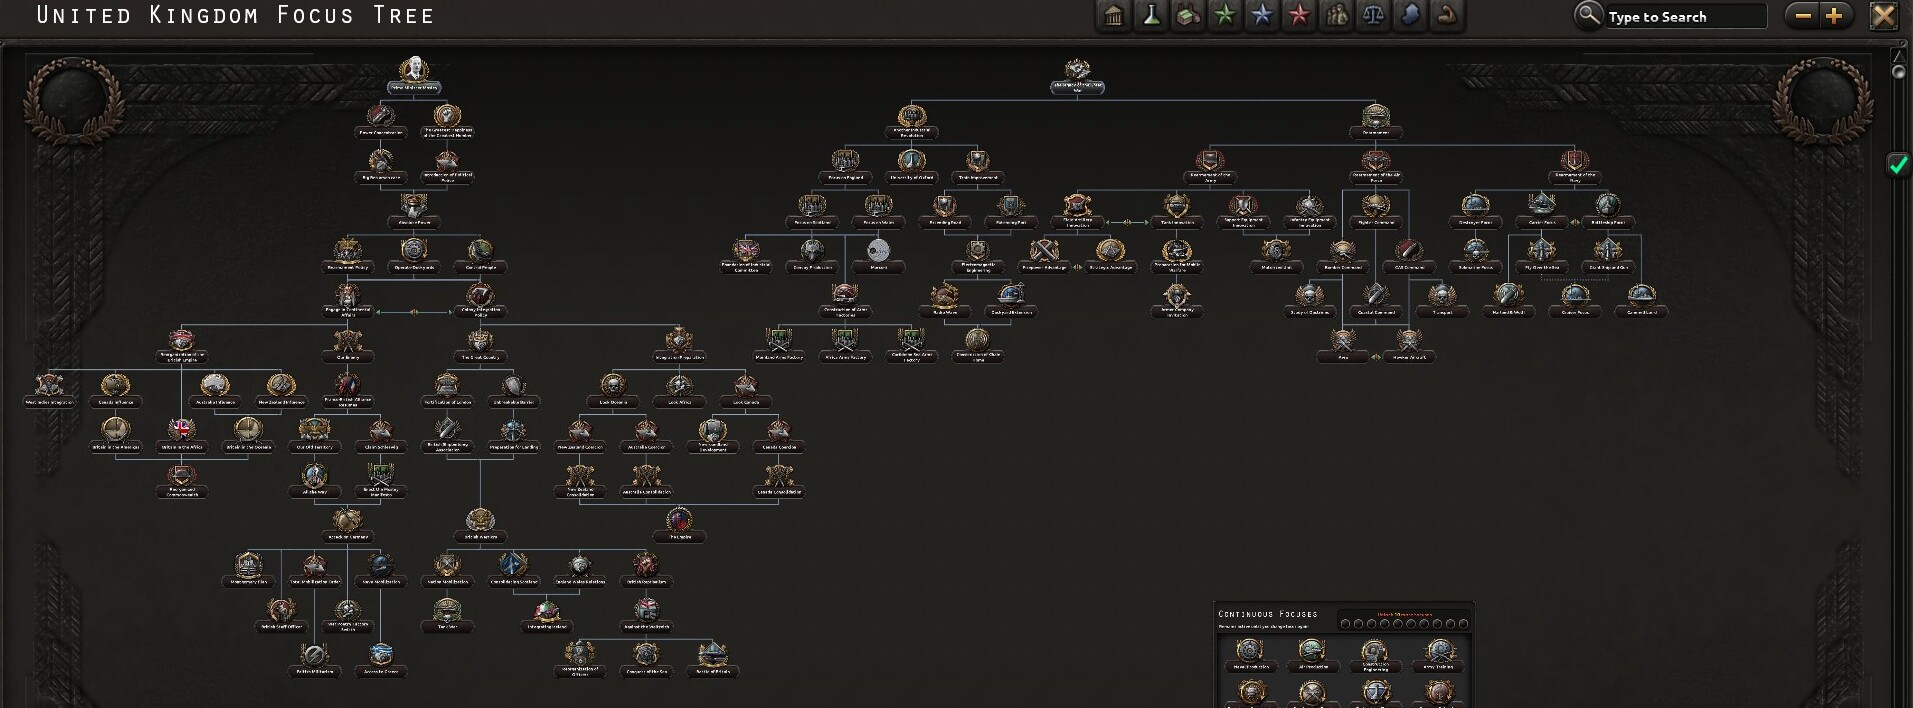Select the Lock Africa focus

pyautogui.click(x=679, y=390)
